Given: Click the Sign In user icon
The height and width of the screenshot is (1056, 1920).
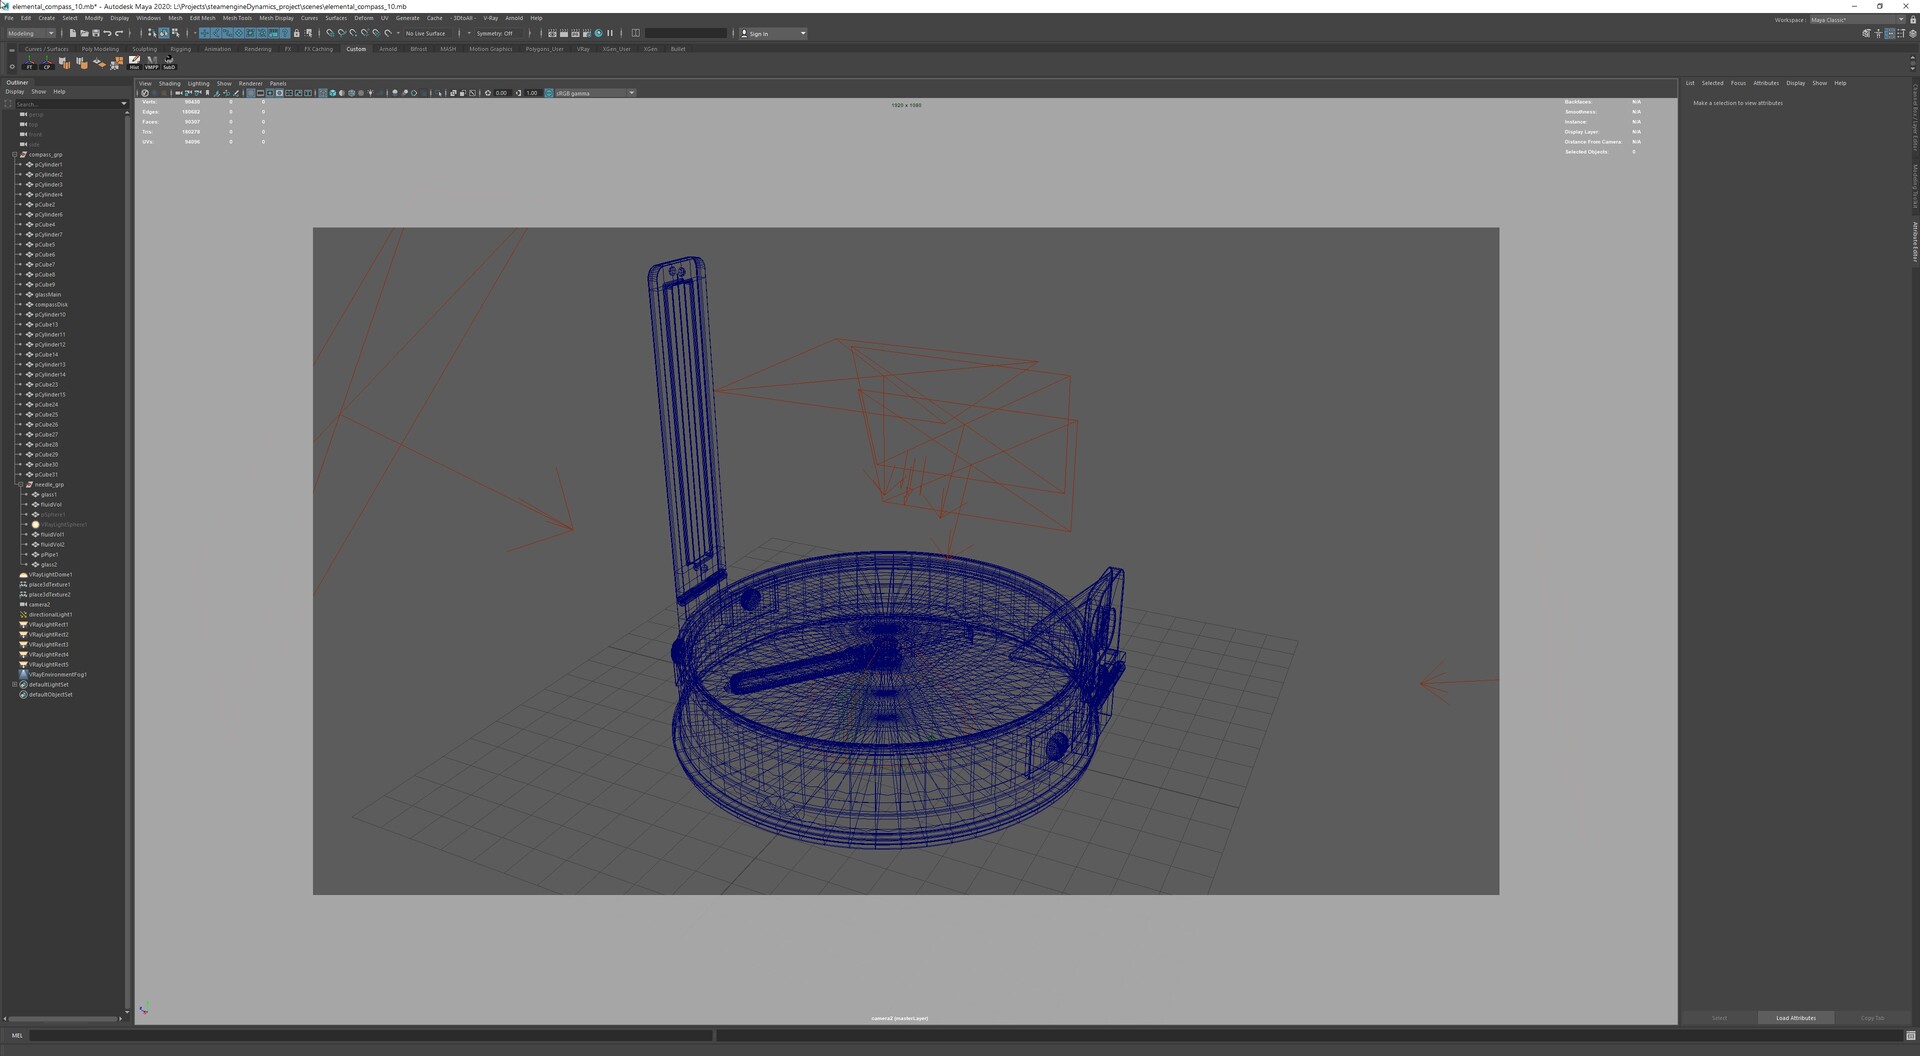Looking at the screenshot, I should [744, 33].
